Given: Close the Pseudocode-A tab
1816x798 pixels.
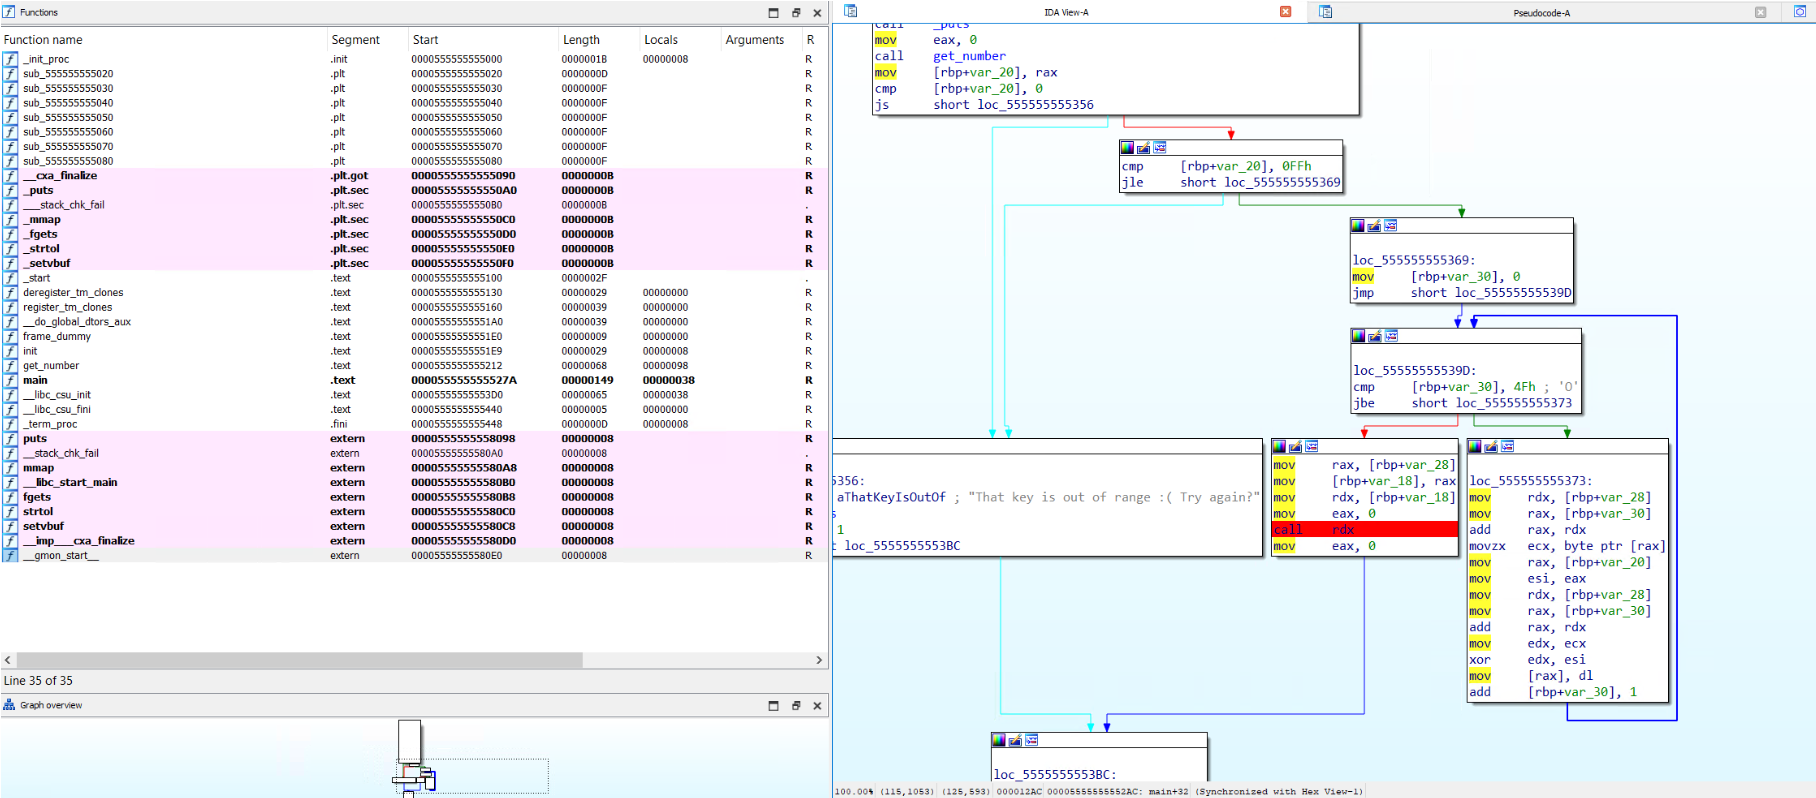Looking at the screenshot, I should [1761, 12].
